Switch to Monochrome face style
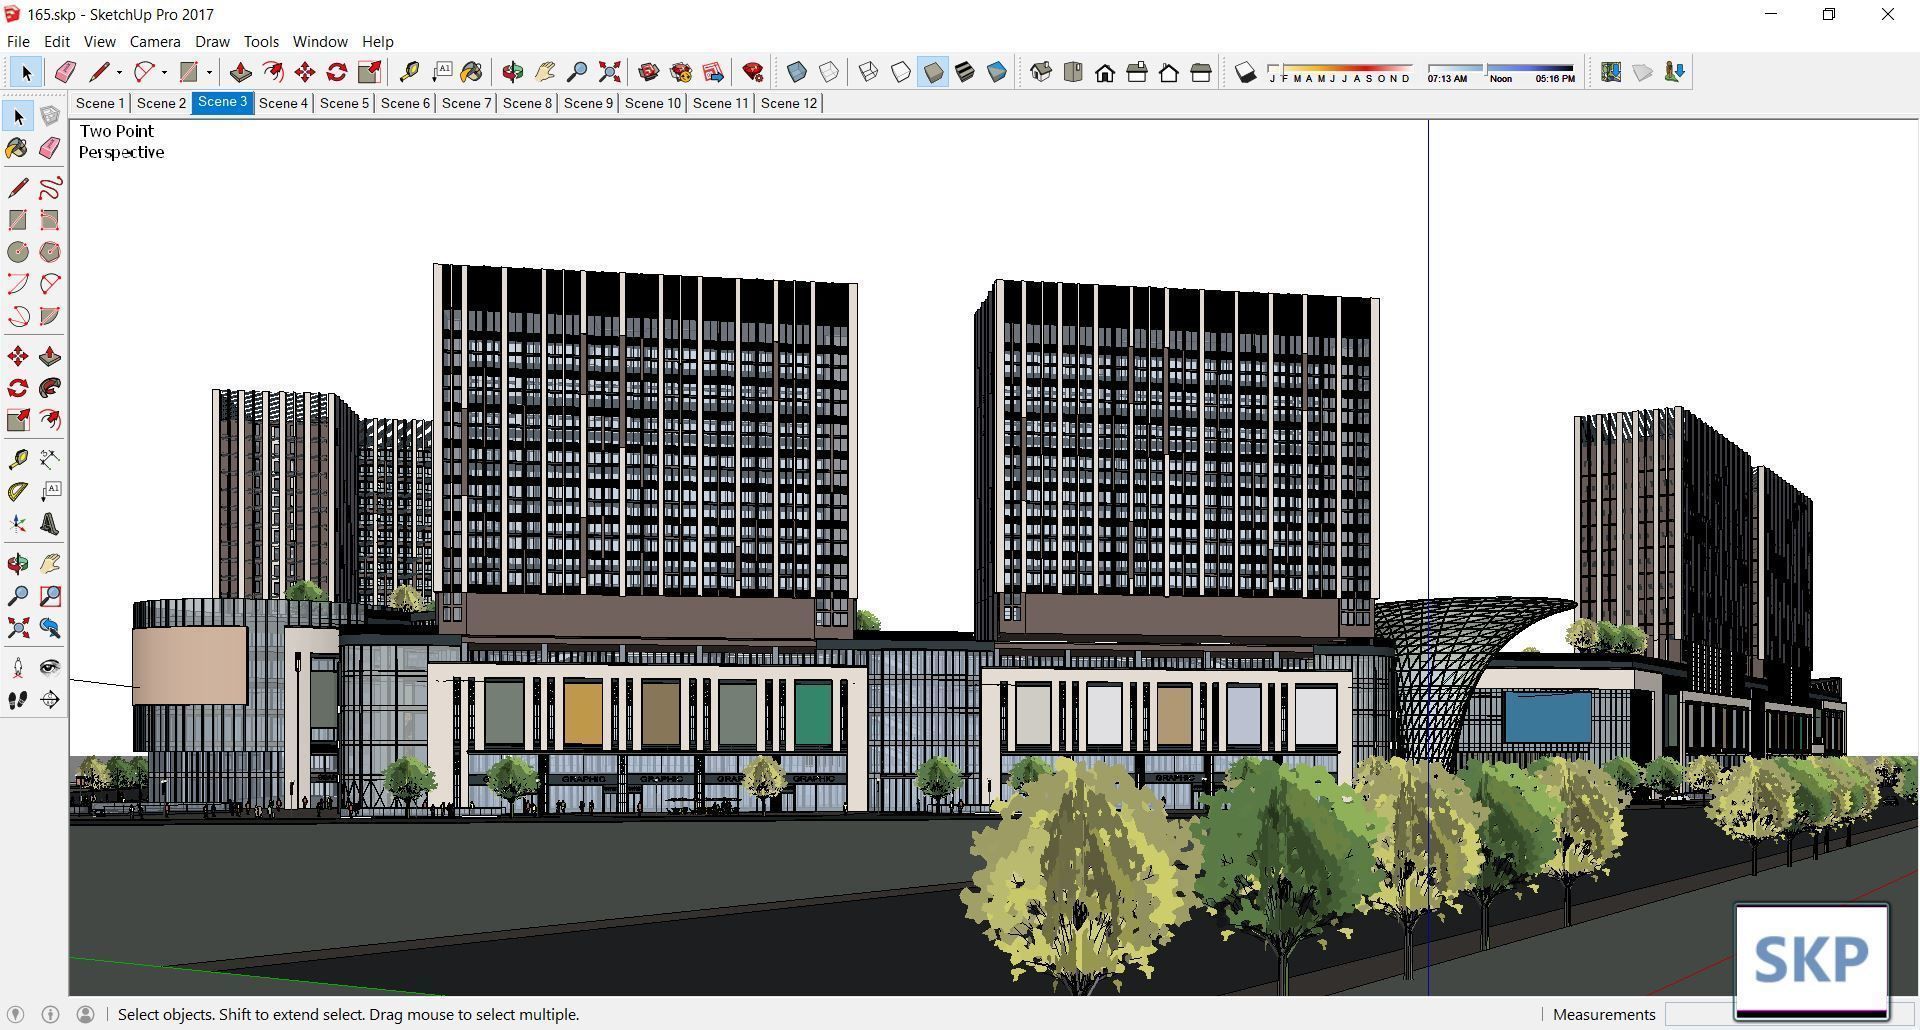 click(x=997, y=72)
